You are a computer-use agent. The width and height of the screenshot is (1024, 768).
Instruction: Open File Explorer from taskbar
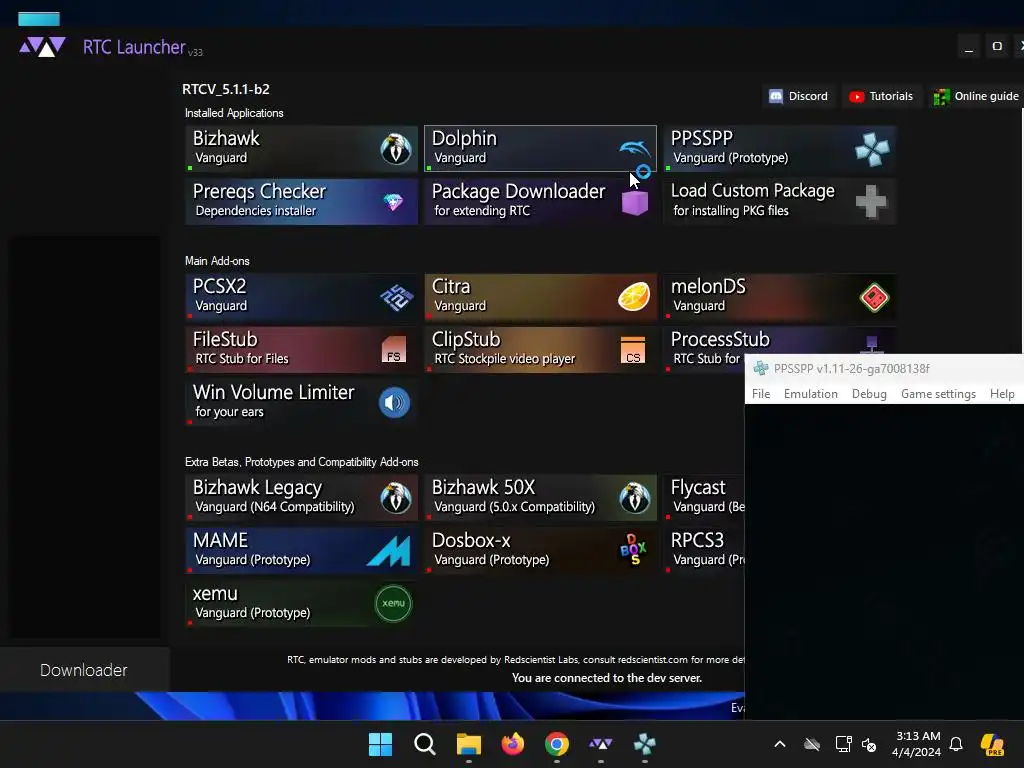tap(468, 744)
